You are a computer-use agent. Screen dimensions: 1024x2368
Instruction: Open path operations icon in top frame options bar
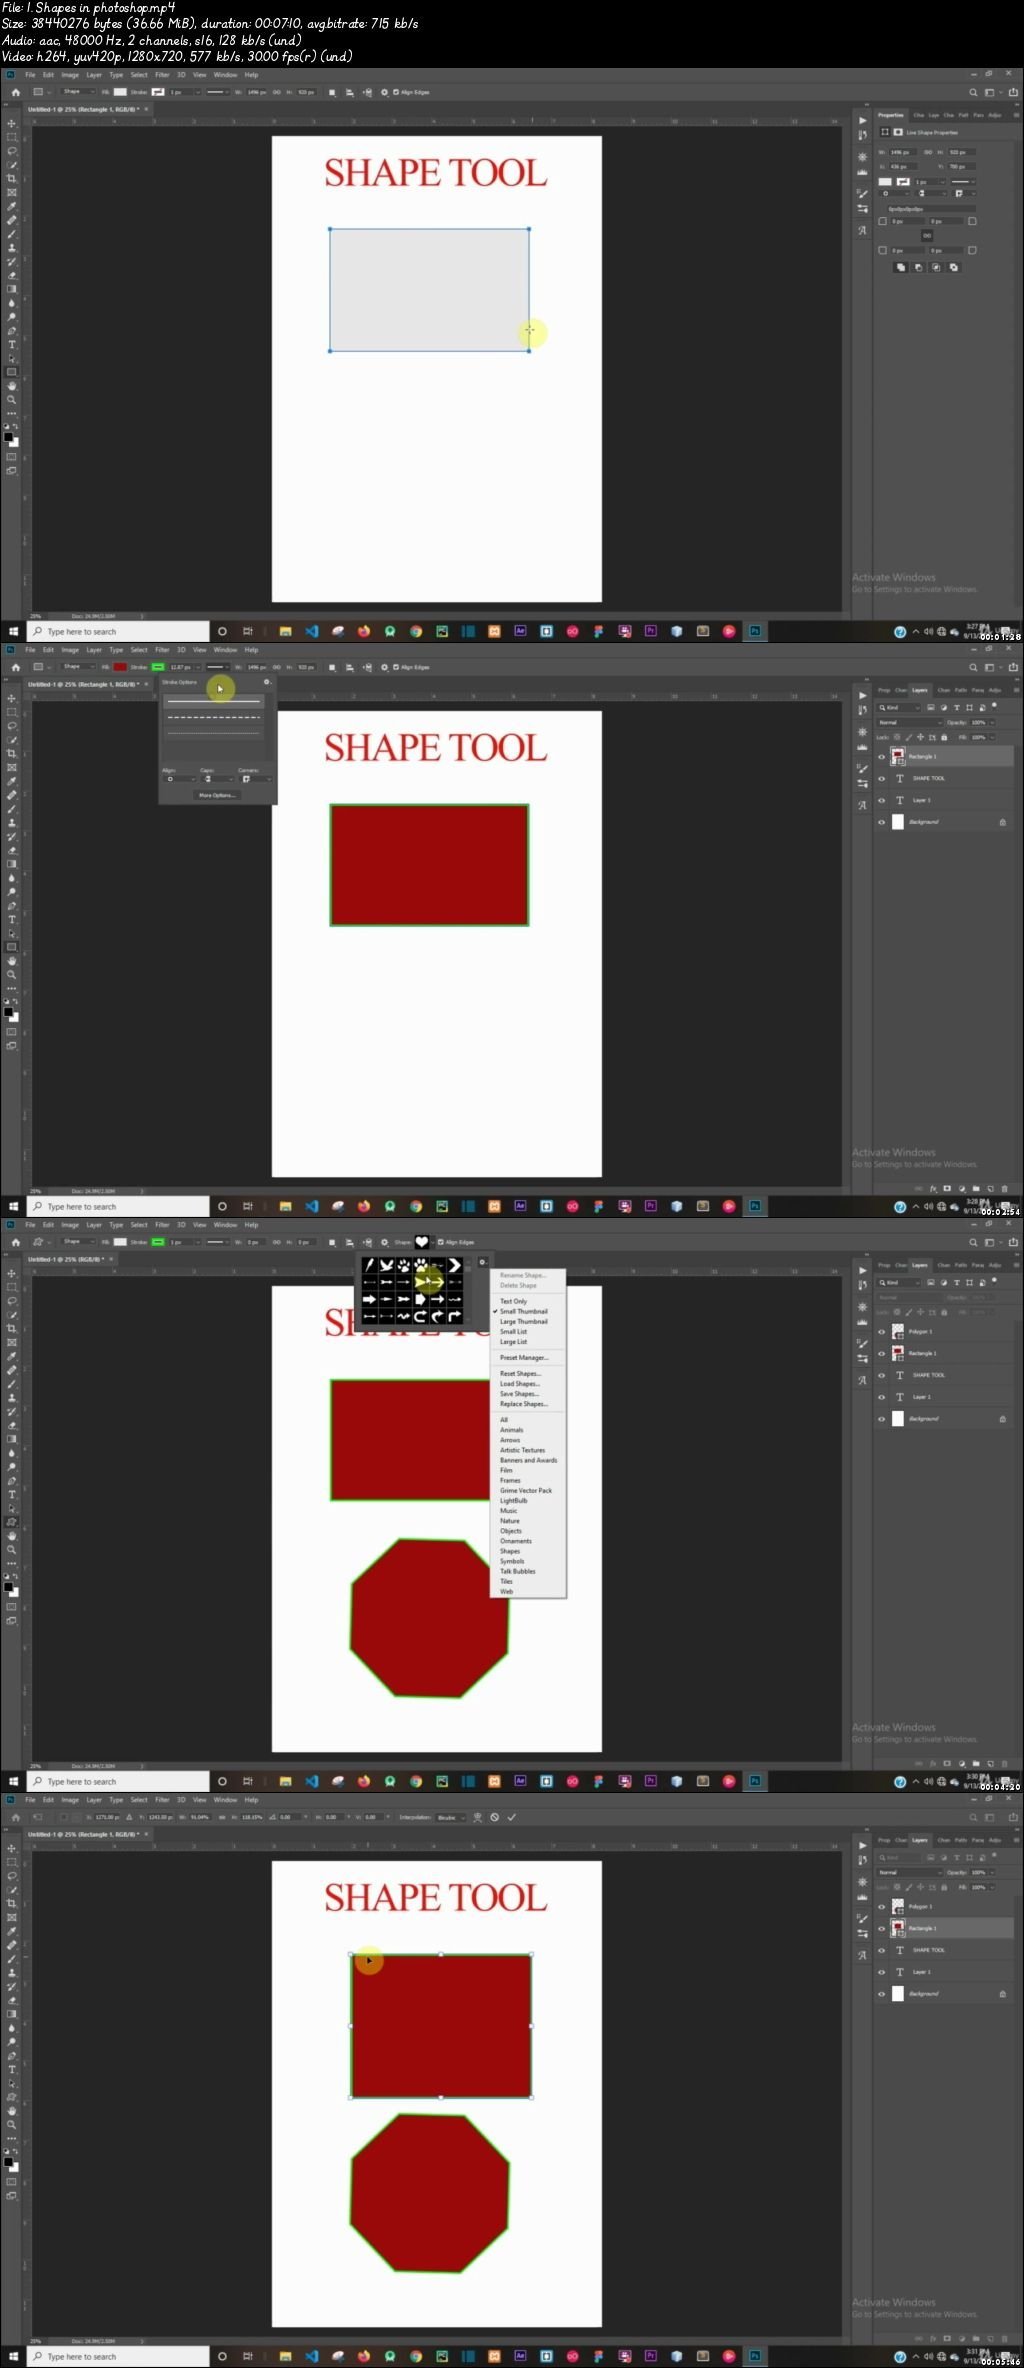(x=332, y=92)
